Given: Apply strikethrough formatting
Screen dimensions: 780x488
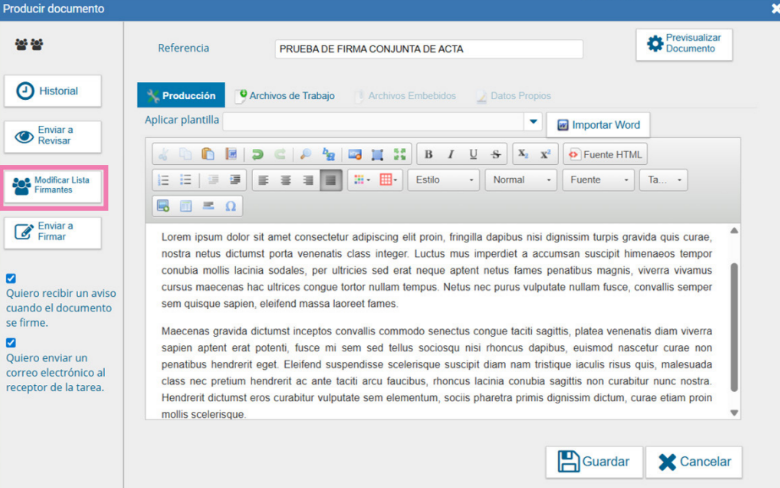Looking at the screenshot, I should [495, 154].
